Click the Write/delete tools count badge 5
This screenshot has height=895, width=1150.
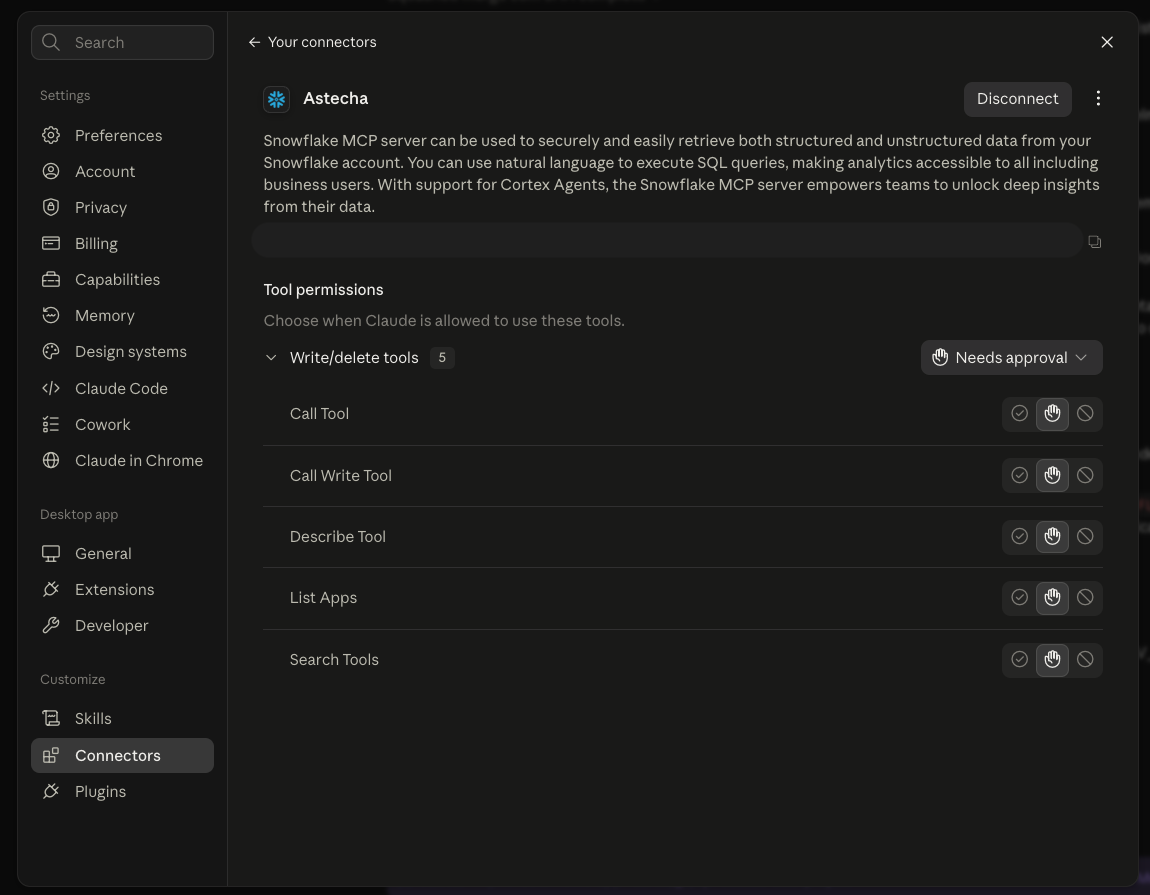click(x=442, y=357)
